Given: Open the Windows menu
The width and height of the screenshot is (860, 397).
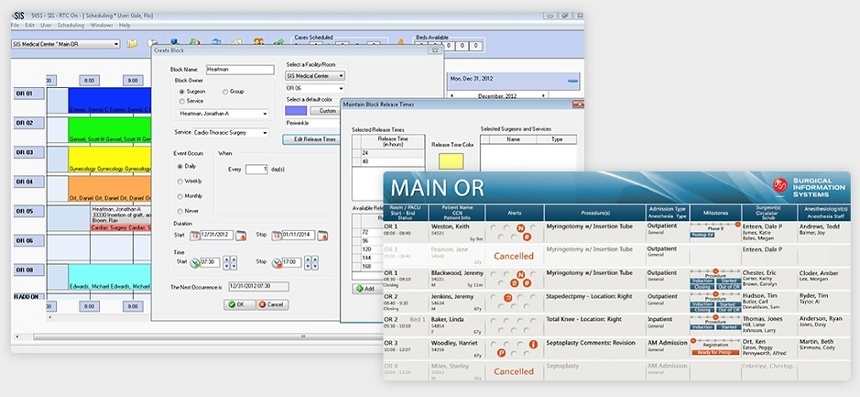Looking at the screenshot, I should click(101, 25).
